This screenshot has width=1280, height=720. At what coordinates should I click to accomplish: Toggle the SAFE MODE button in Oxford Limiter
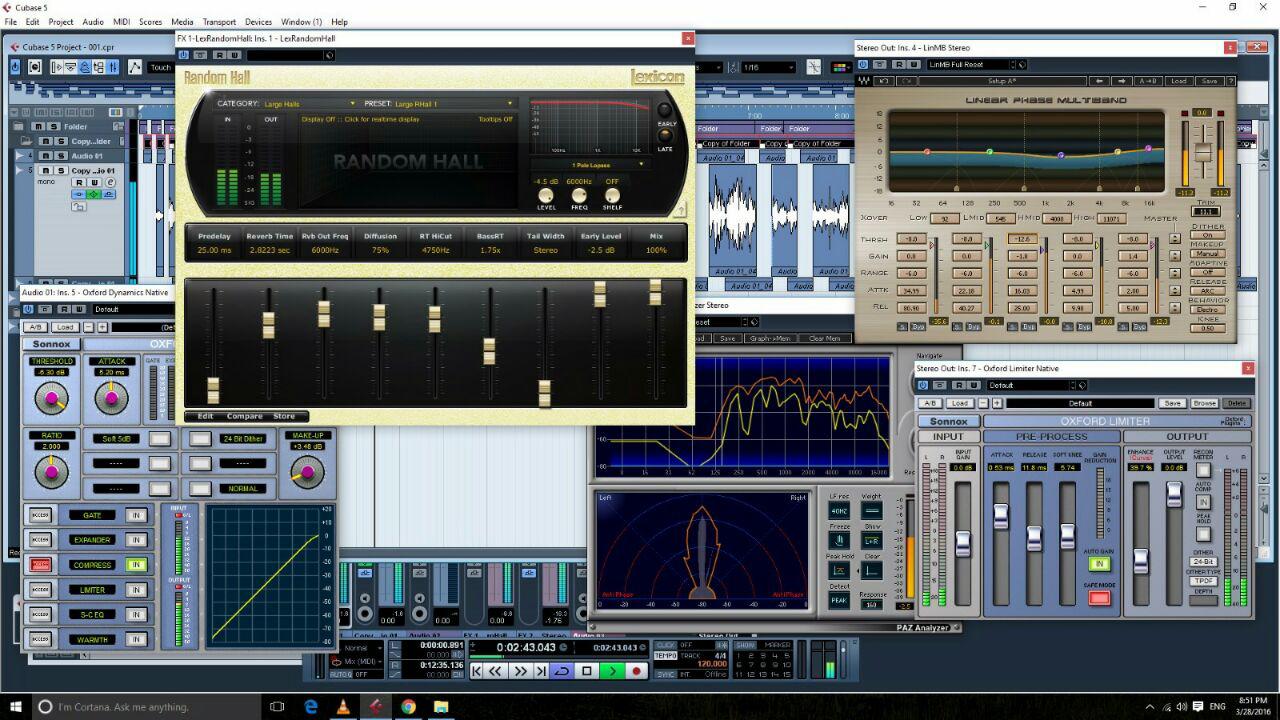pyautogui.click(x=1099, y=598)
